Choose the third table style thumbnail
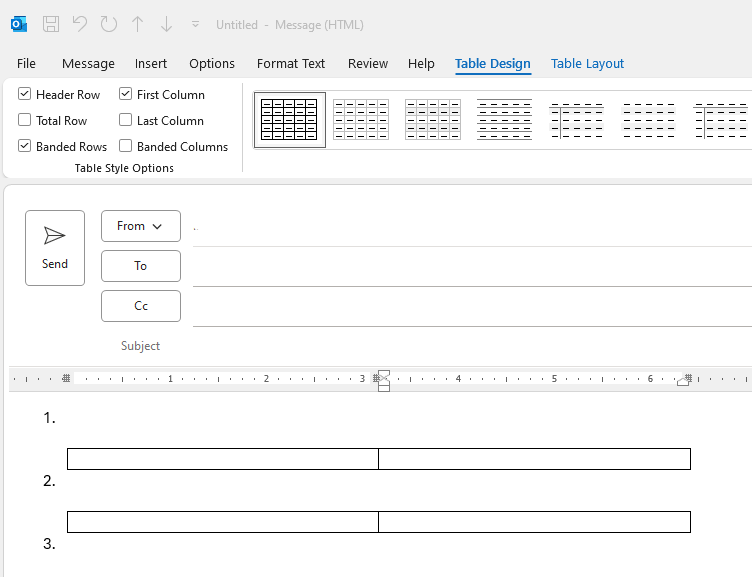Image resolution: width=752 pixels, height=577 pixels. (x=433, y=119)
